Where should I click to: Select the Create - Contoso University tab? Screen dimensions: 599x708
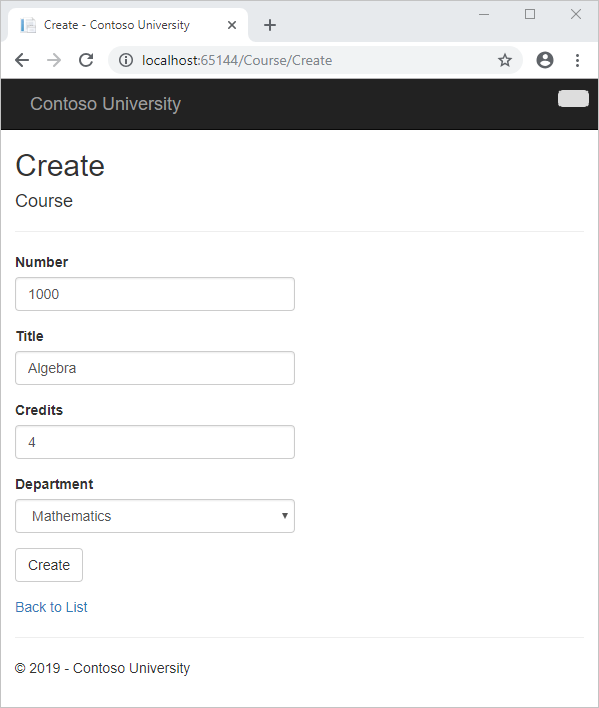coord(128,25)
